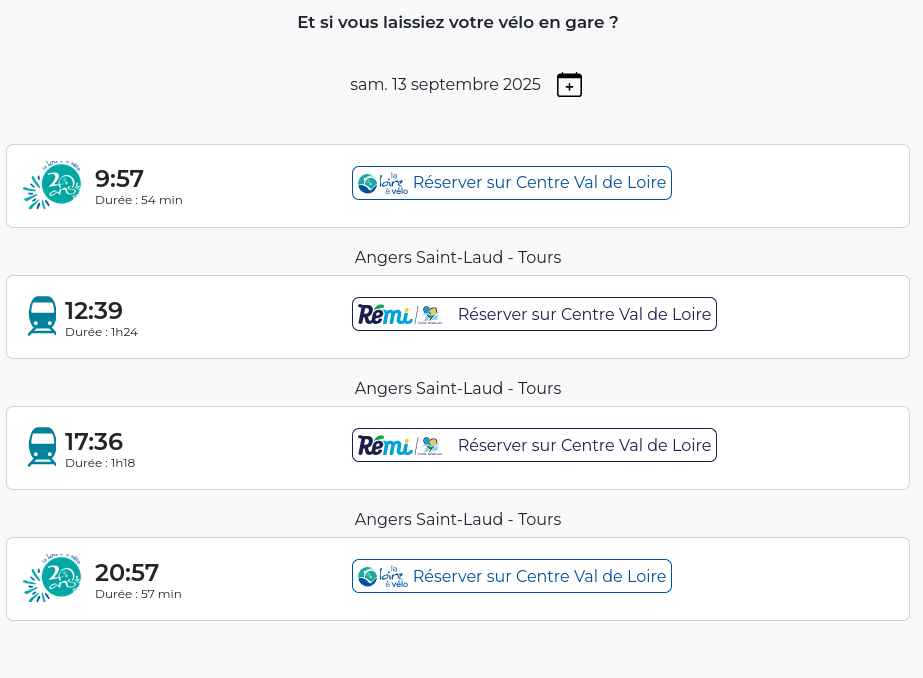Viewport: 923px width, 678px height.
Task: Select the 17:36 departure time
Action: click(x=94, y=442)
